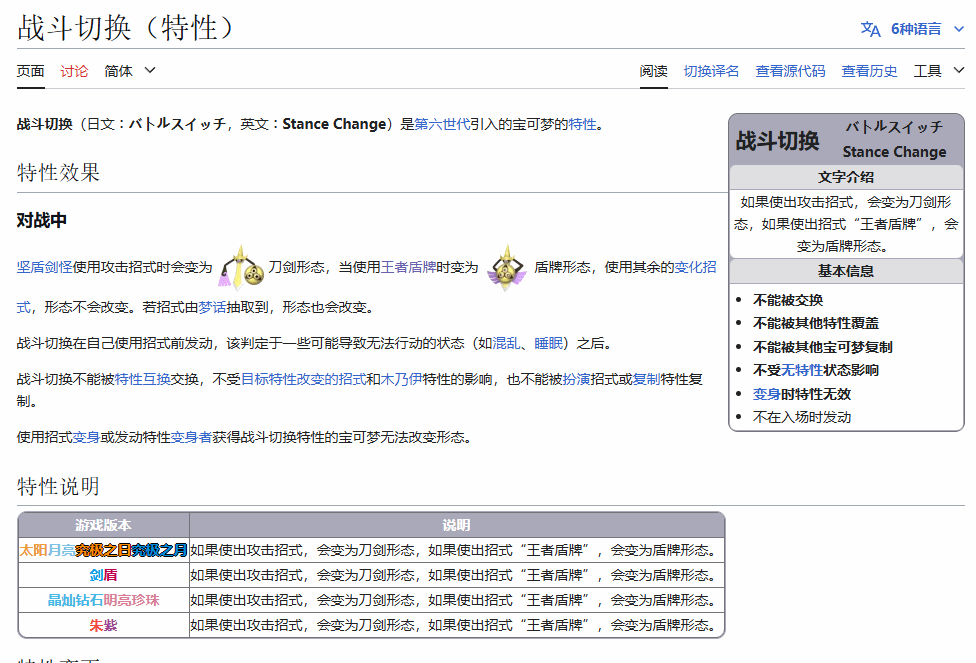Open the 查看源代码 tab
This screenshot has width=976, height=663.
pos(790,71)
